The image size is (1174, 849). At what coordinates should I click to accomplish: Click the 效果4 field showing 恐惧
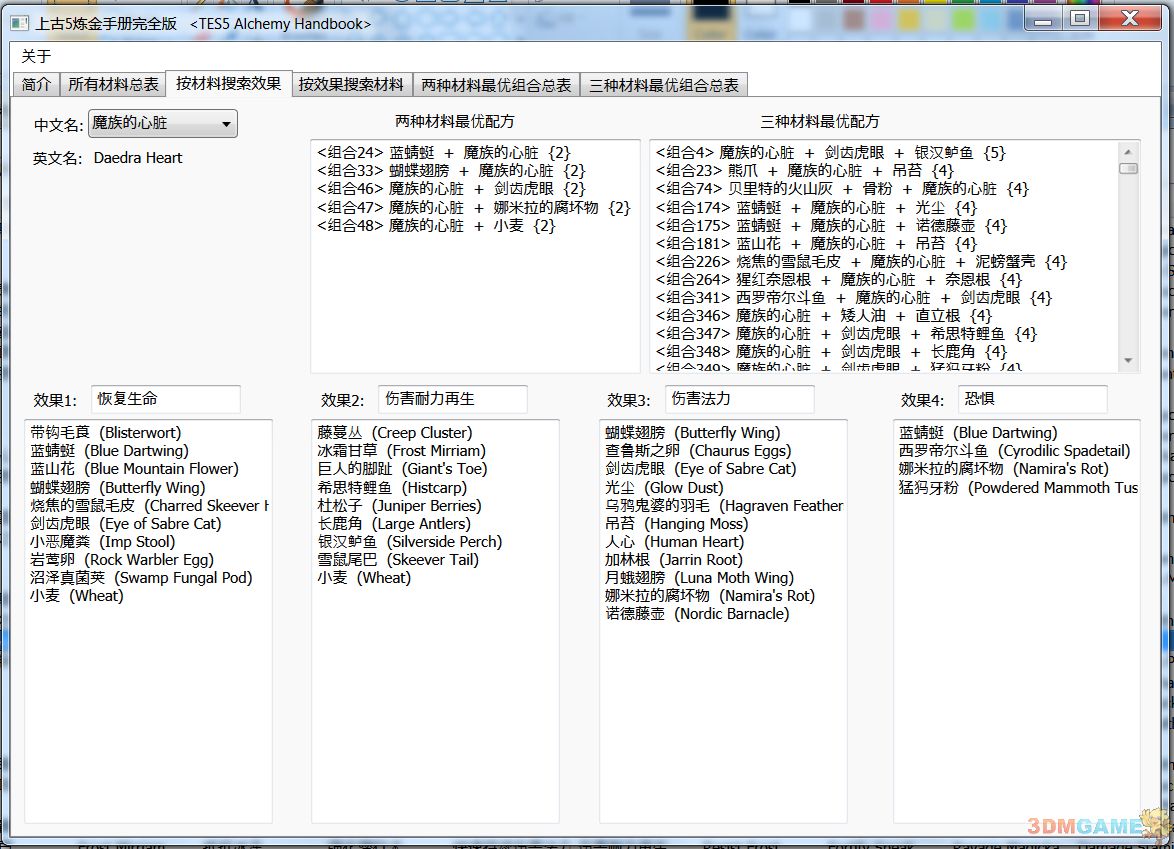pos(1032,399)
